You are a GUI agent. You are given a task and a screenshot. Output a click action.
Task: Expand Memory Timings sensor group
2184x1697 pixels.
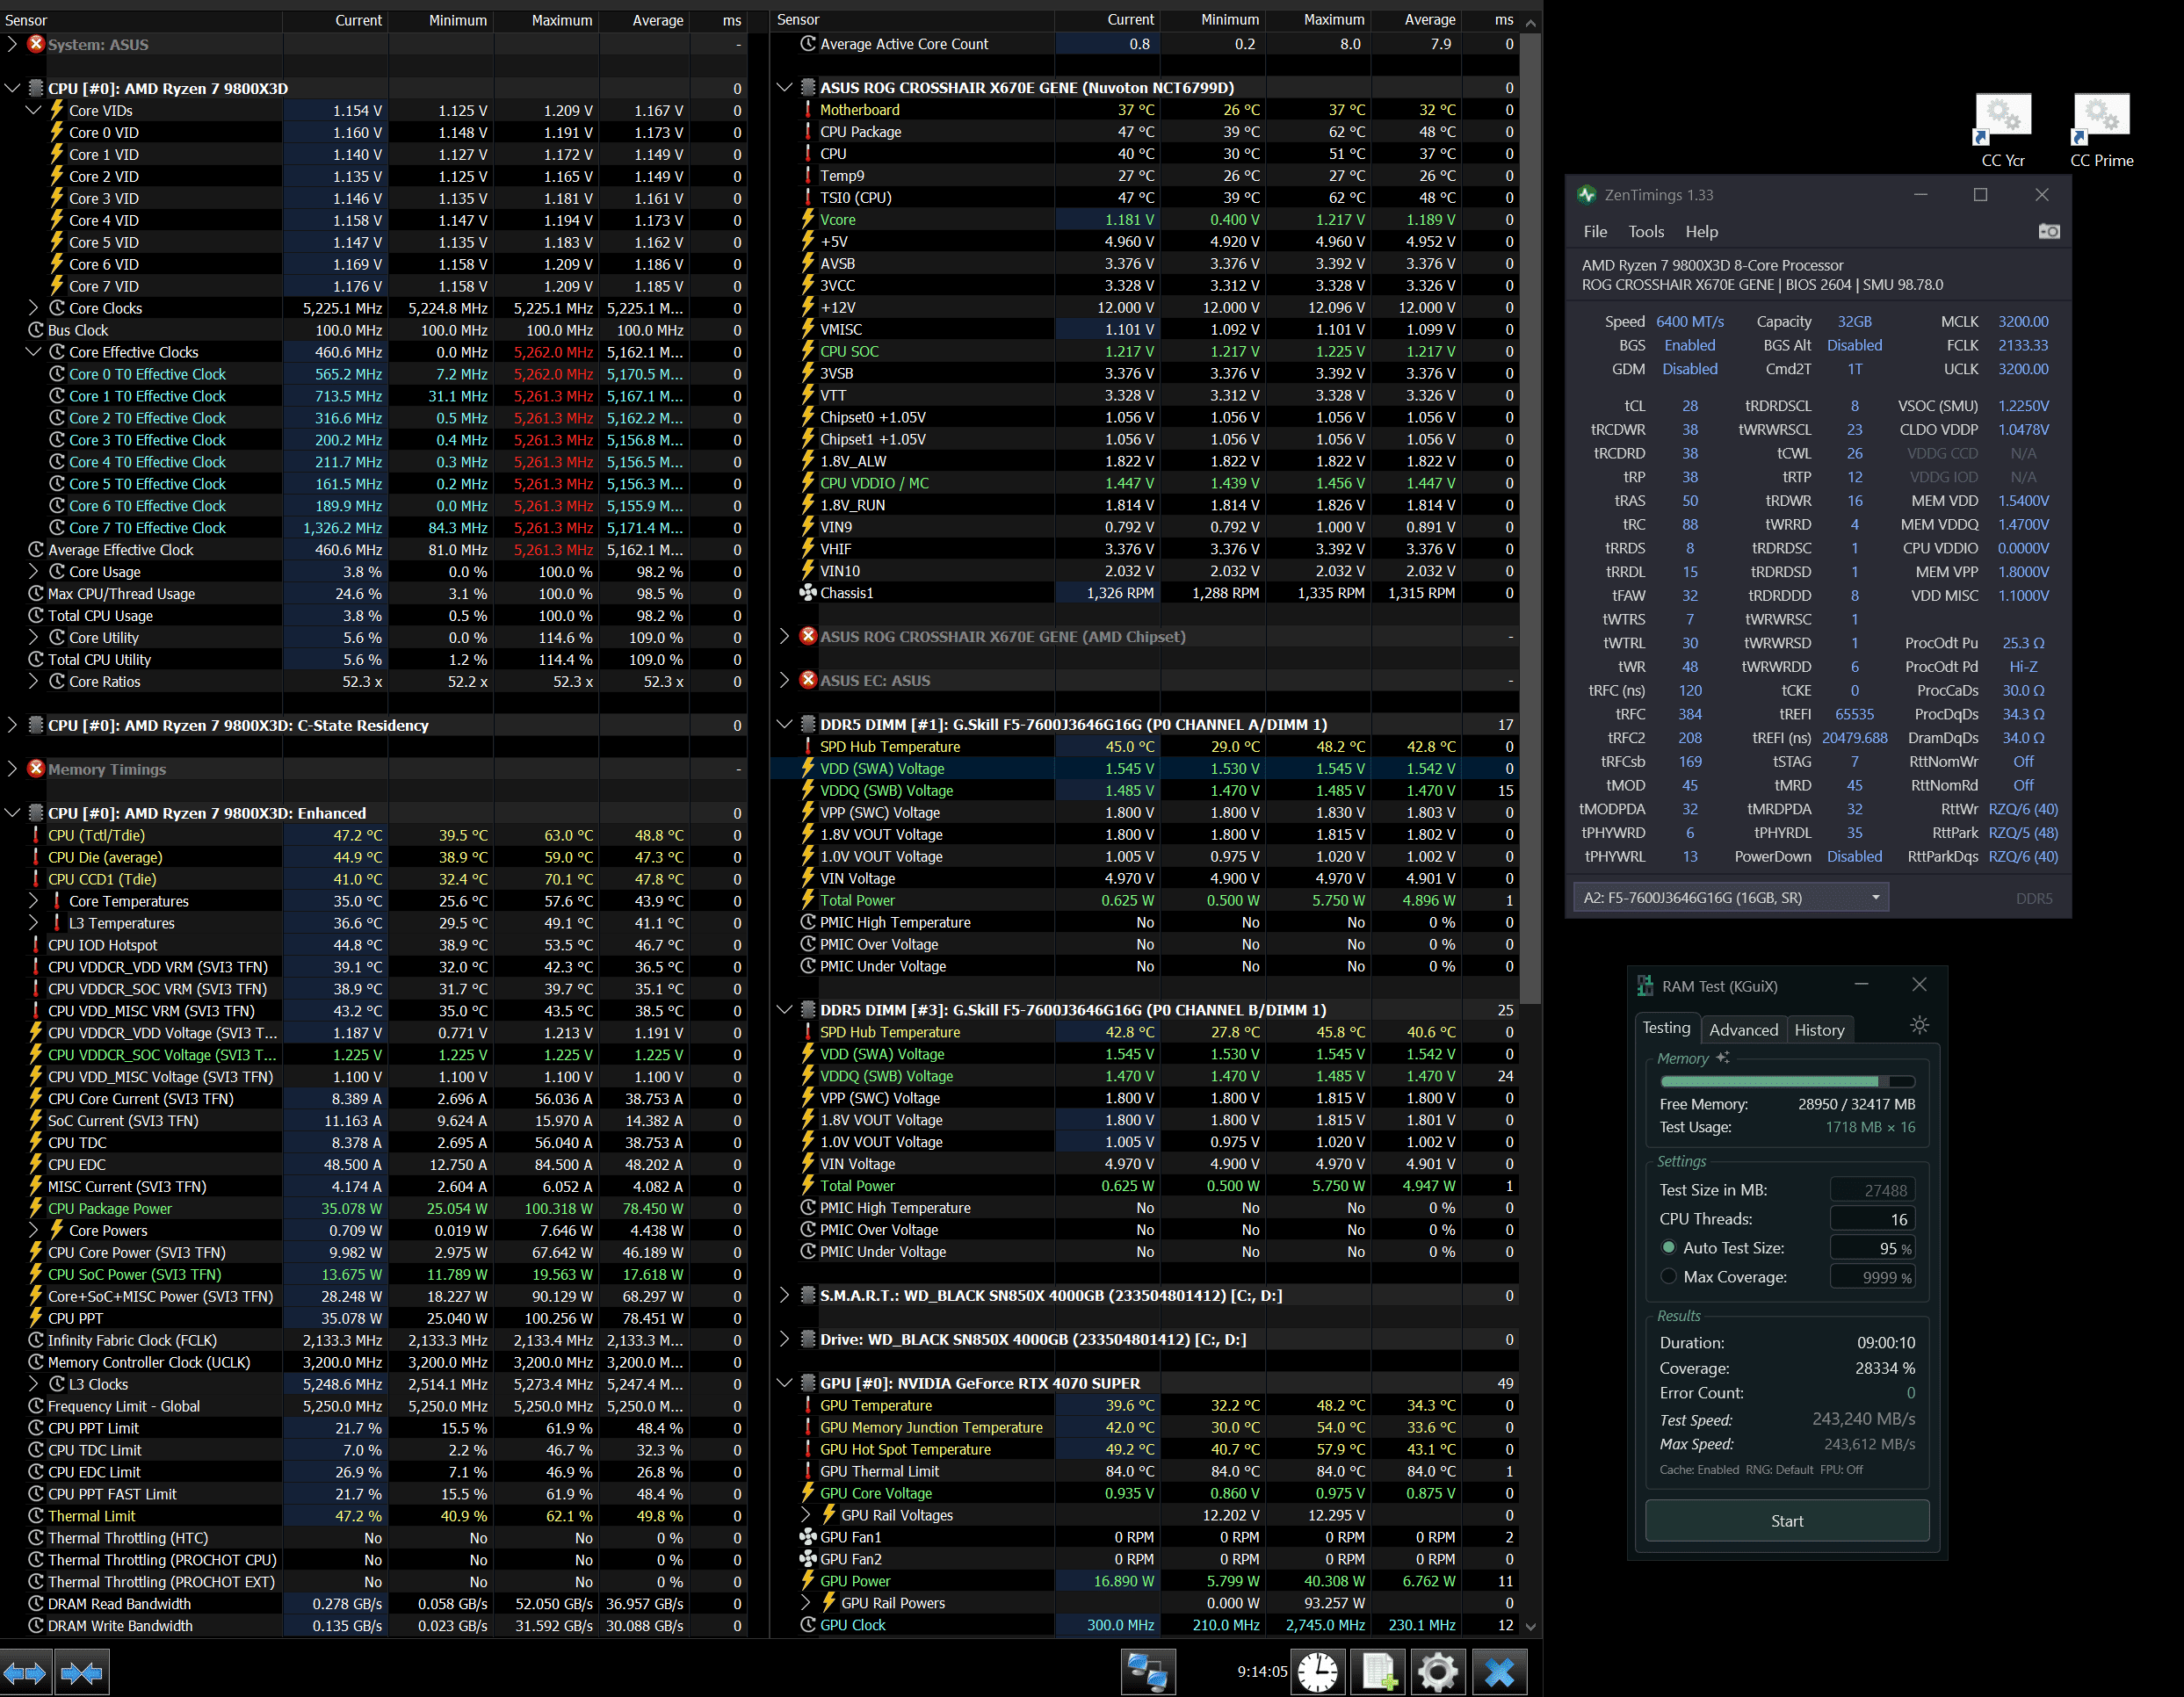(x=12, y=769)
